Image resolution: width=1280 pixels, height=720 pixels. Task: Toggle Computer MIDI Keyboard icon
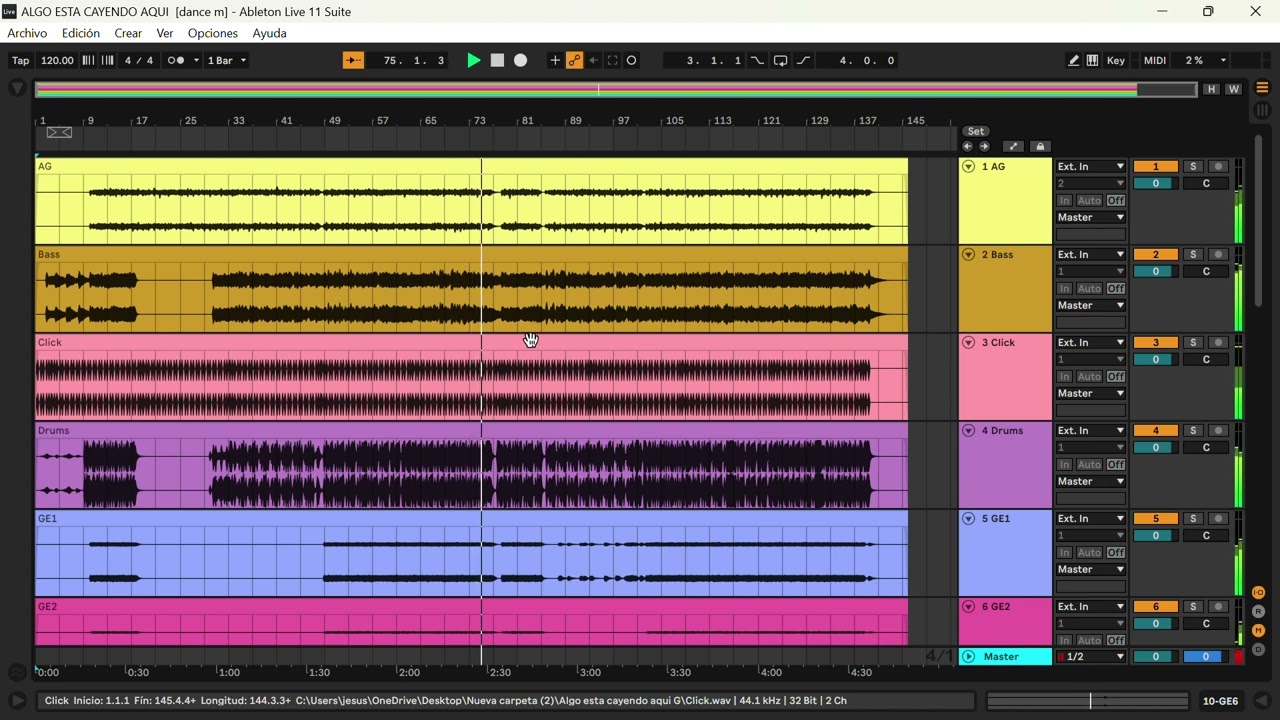[x=1092, y=61]
